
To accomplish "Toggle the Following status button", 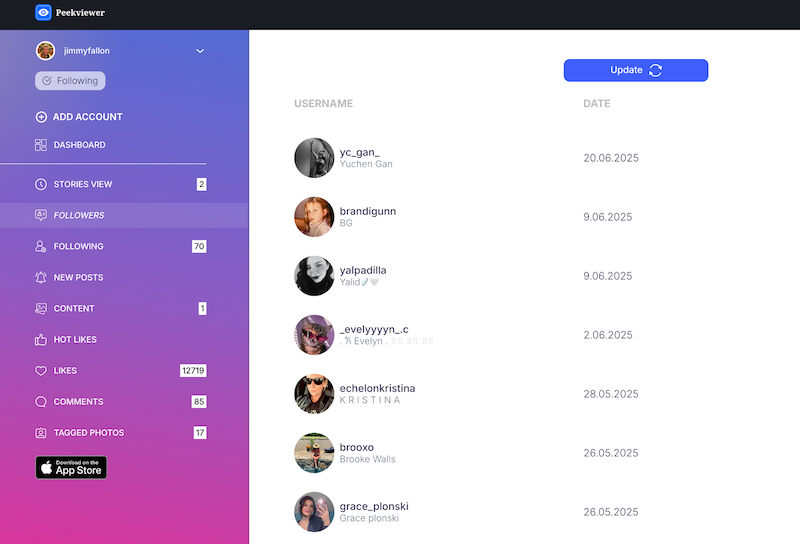I will tap(70, 81).
